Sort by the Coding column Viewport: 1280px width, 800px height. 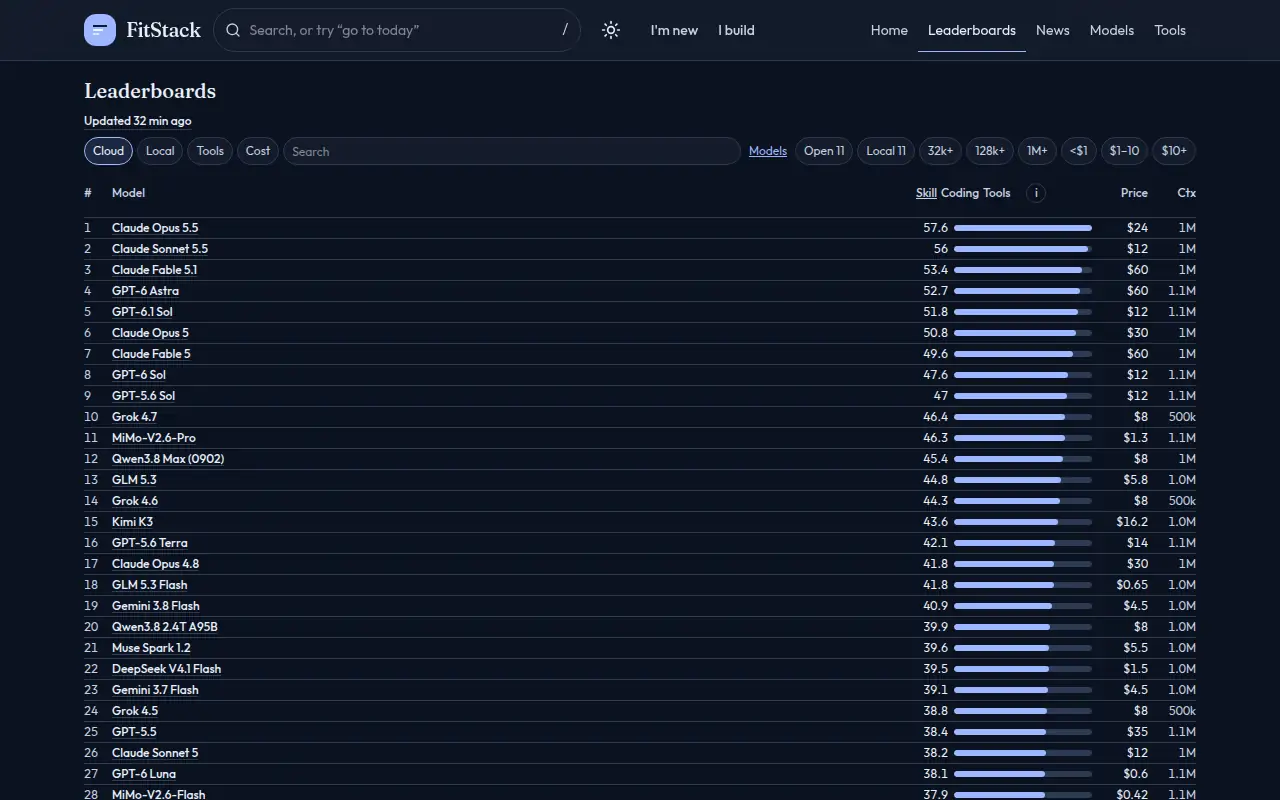(960, 193)
